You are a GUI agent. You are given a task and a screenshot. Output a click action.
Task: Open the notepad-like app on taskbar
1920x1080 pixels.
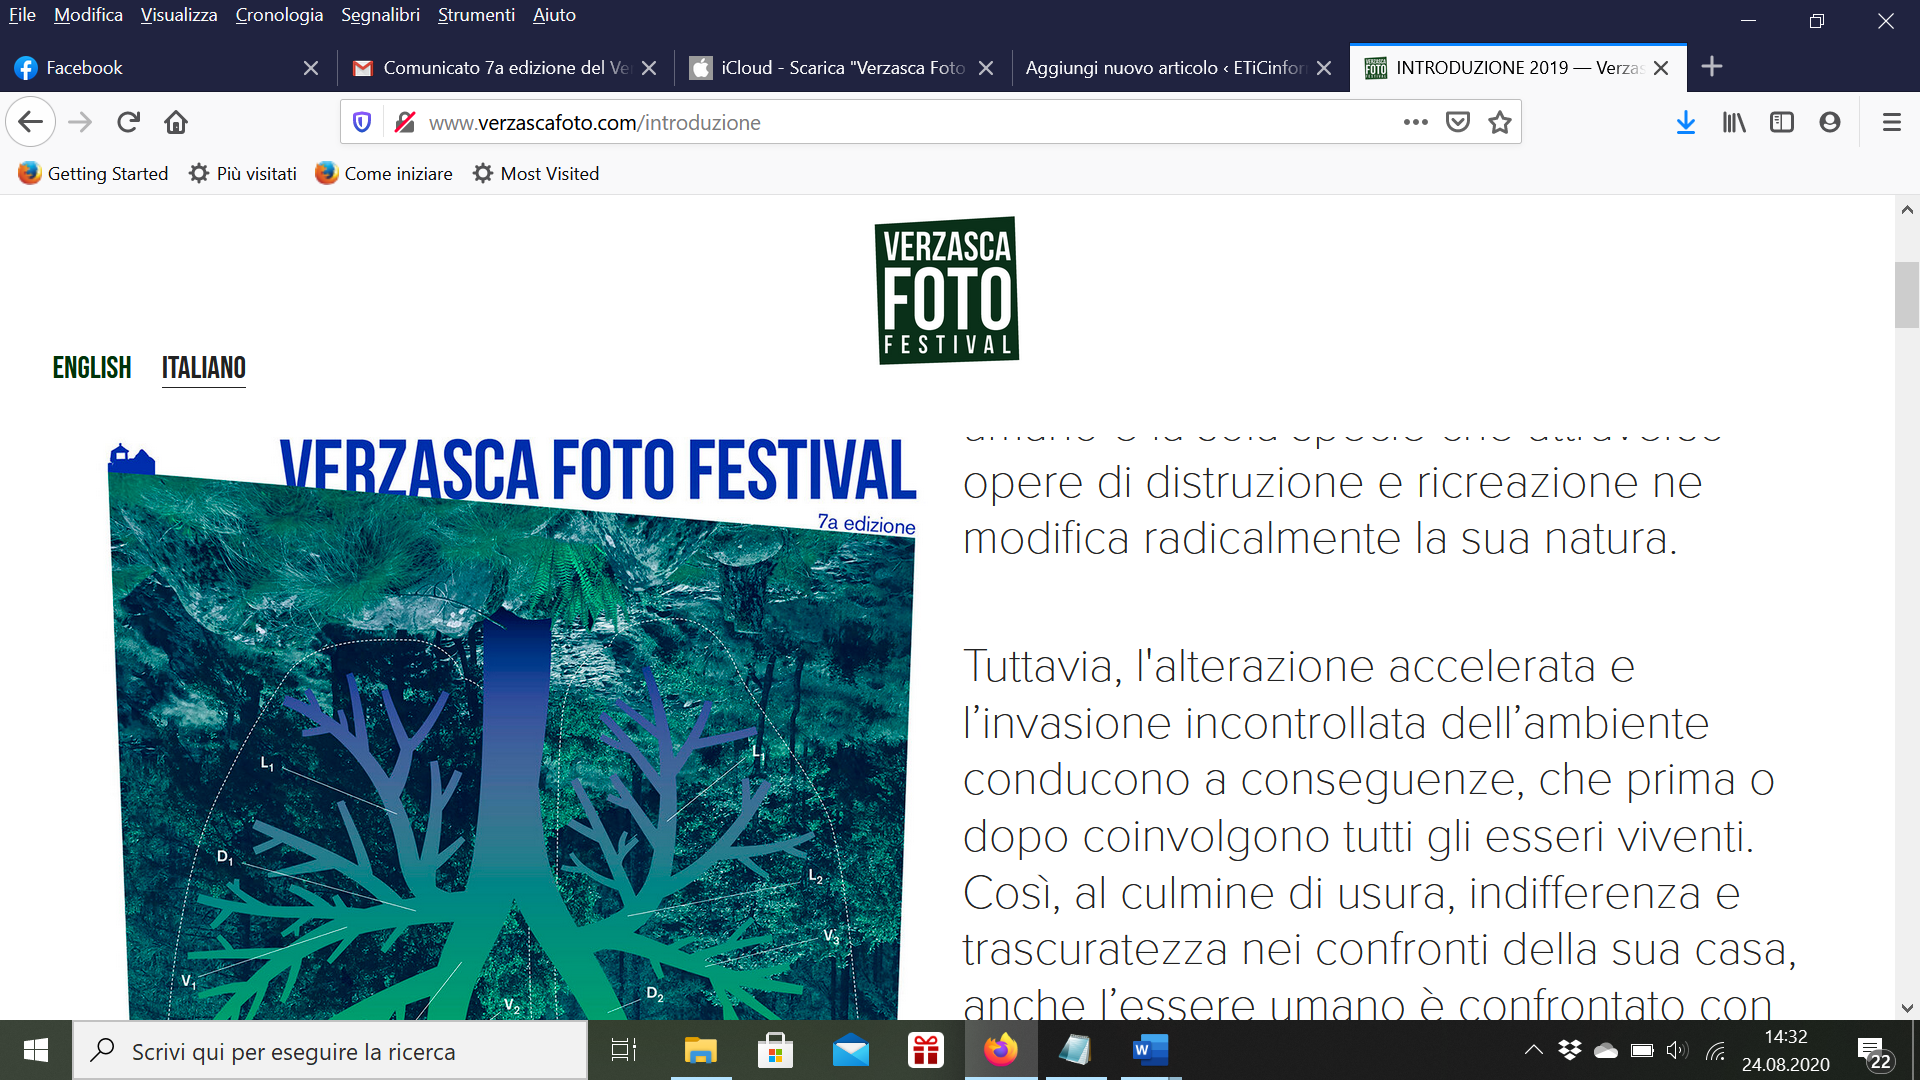pyautogui.click(x=1076, y=1050)
